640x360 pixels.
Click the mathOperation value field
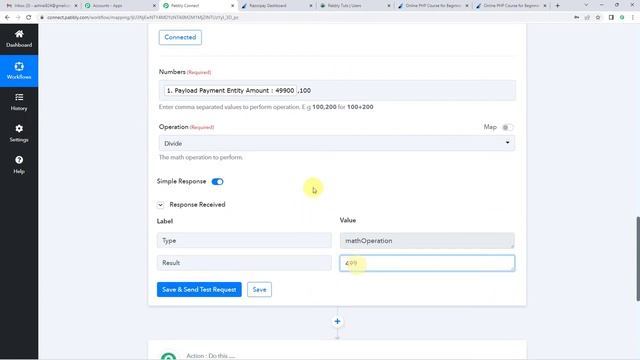pyautogui.click(x=427, y=240)
